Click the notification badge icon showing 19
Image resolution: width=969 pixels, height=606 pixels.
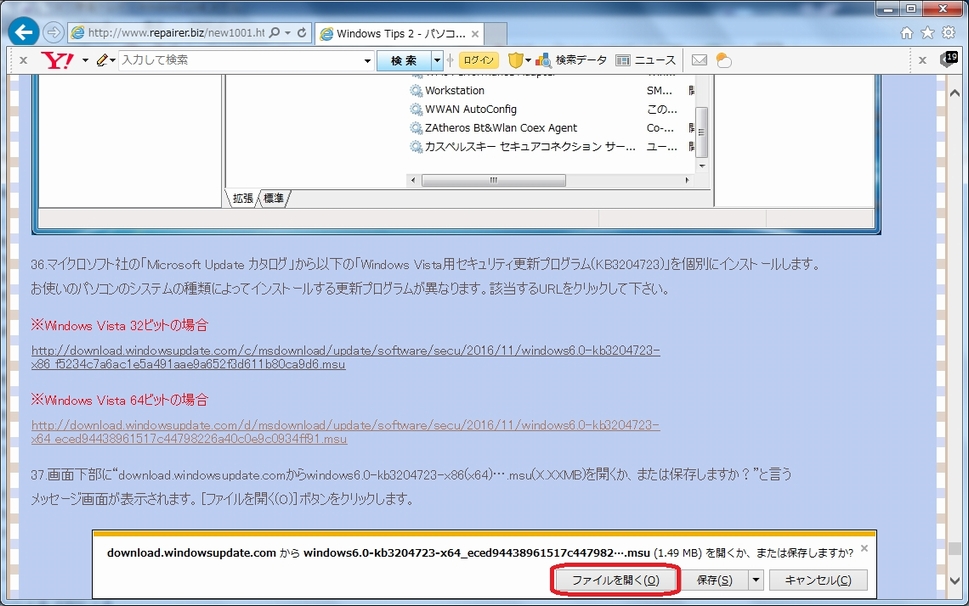[x=949, y=59]
